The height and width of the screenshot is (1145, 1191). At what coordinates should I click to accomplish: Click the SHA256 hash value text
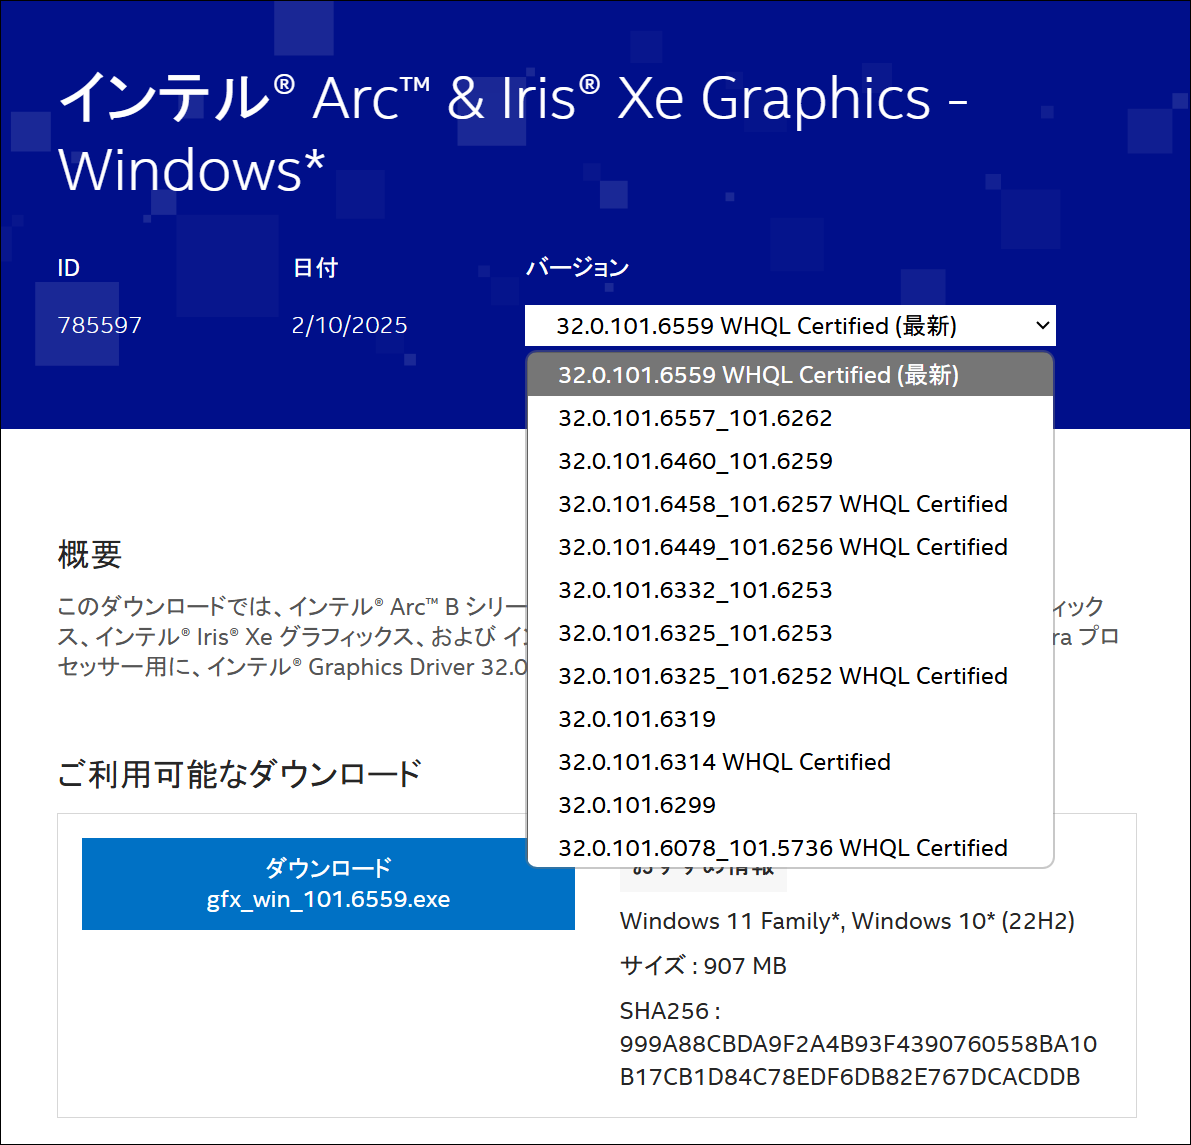[x=857, y=1061]
